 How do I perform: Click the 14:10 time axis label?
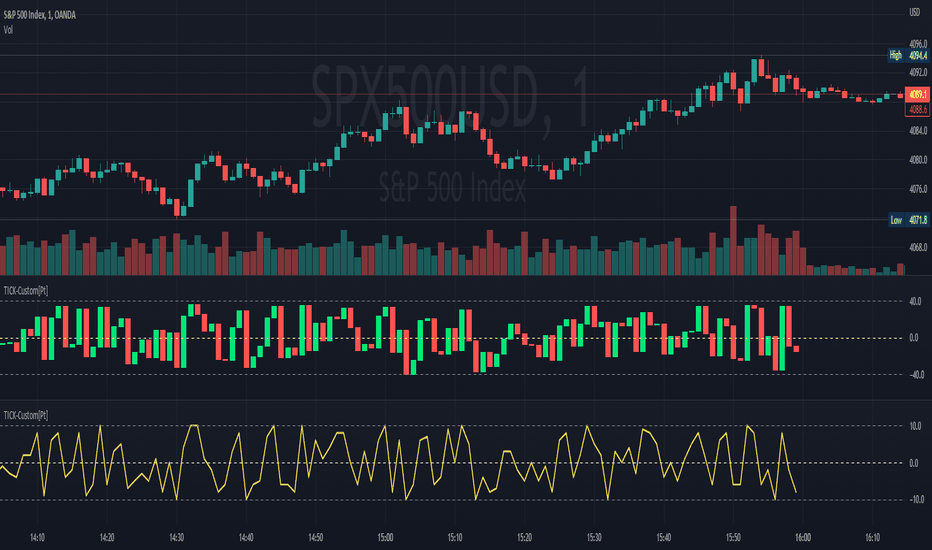(x=37, y=538)
